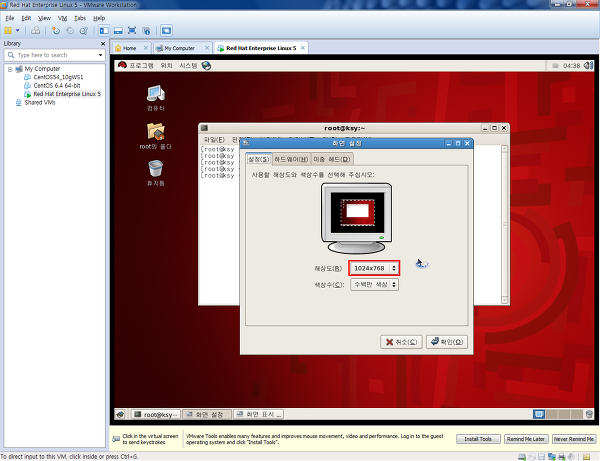Click the Unity mode toolbar icon

point(146,31)
